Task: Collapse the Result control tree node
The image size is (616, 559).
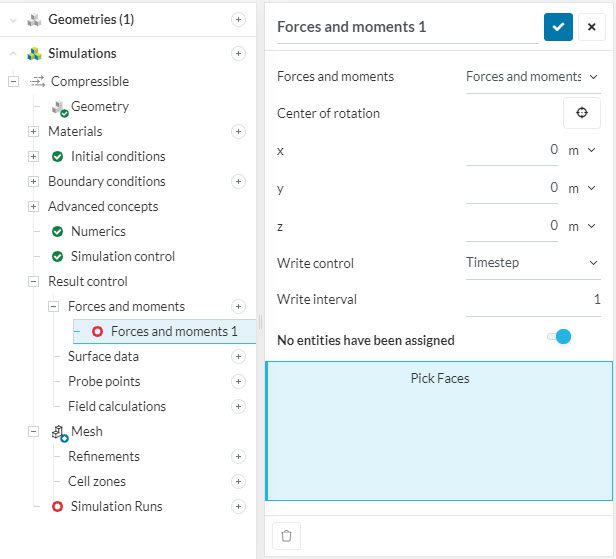Action: [33, 281]
